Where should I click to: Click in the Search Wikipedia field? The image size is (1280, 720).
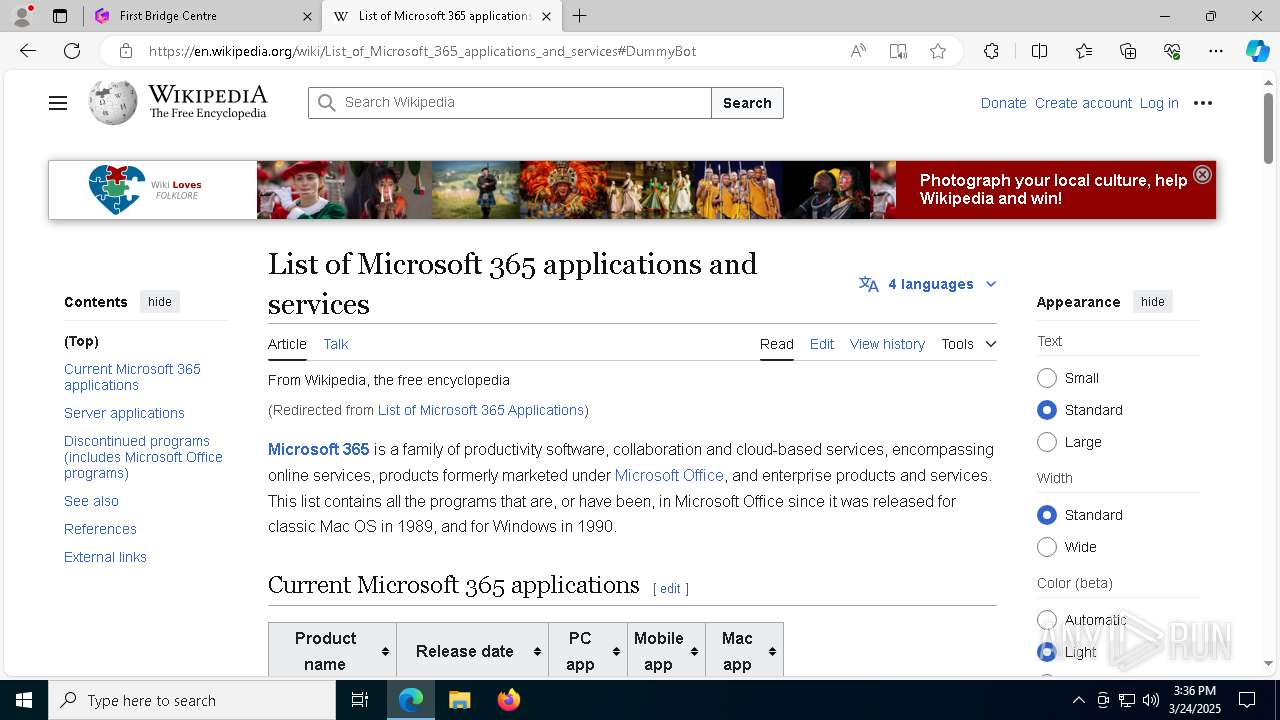510,103
